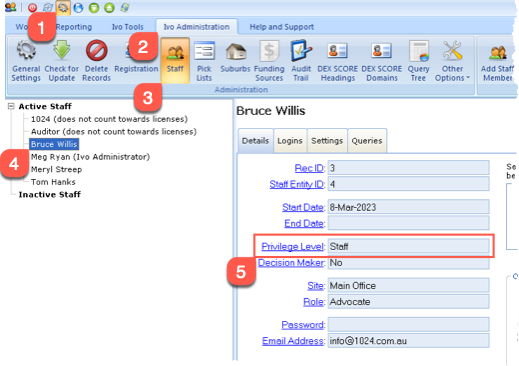Viewport: 519px width, 366px height.
Task: Switch to the Ivo Tools ribbon tab
Action: click(128, 27)
